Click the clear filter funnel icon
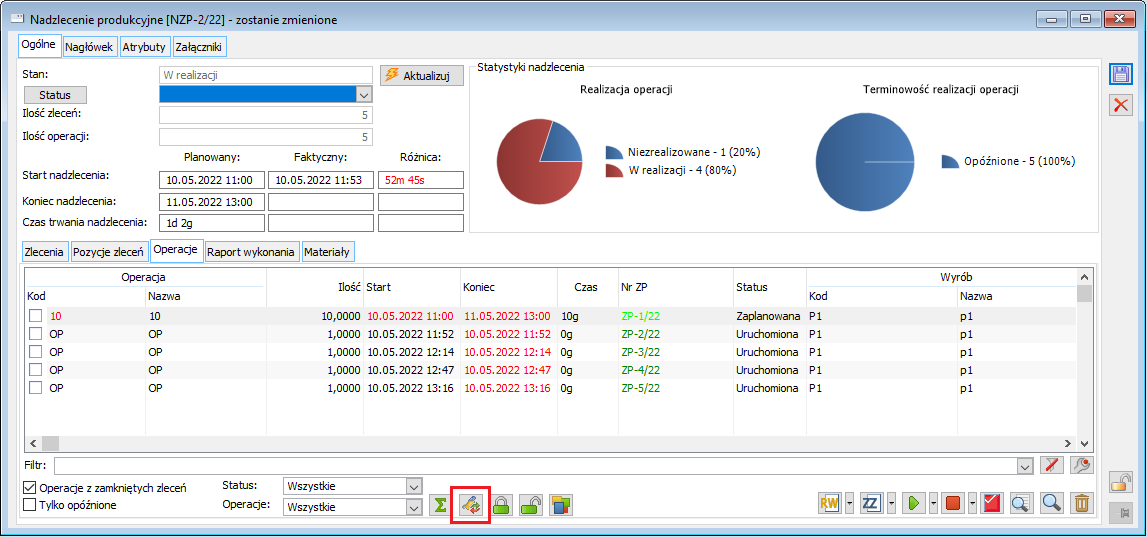 tap(1051, 465)
